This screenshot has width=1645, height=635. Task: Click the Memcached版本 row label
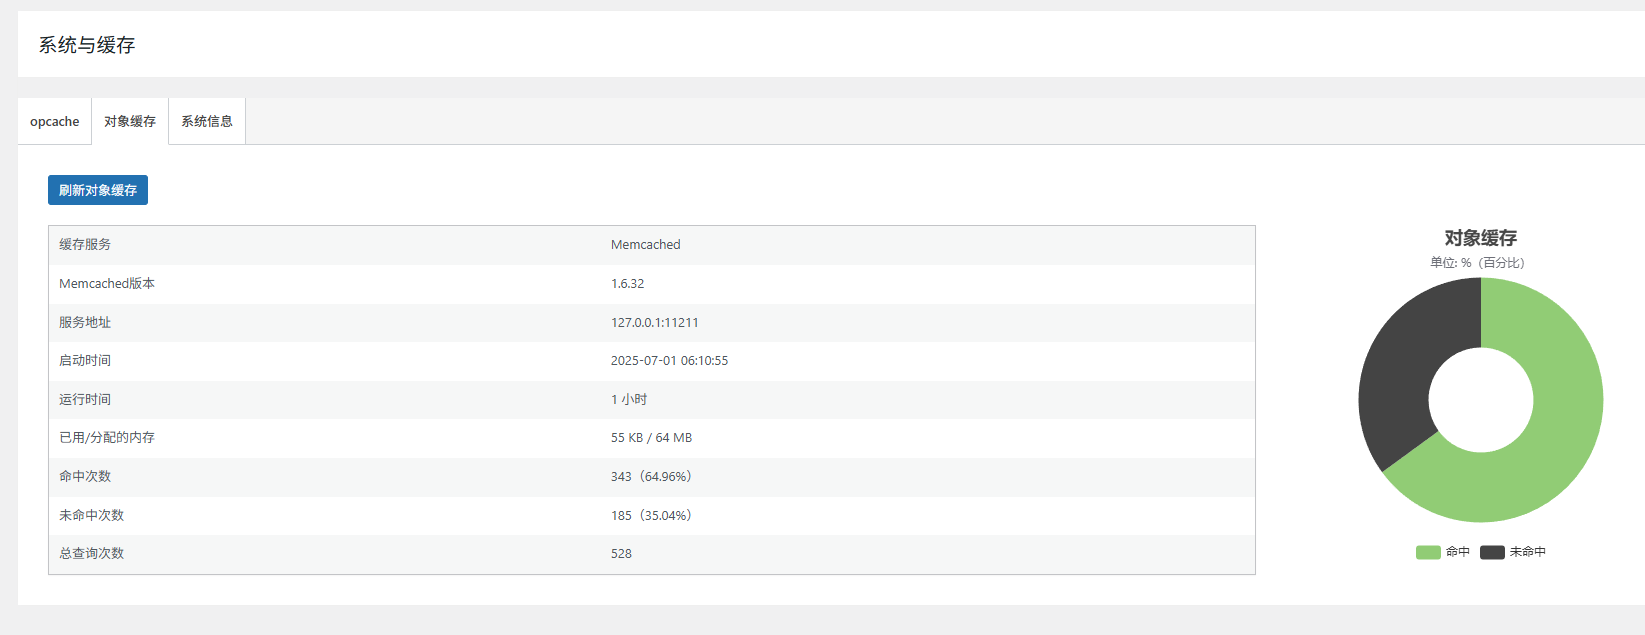(107, 283)
